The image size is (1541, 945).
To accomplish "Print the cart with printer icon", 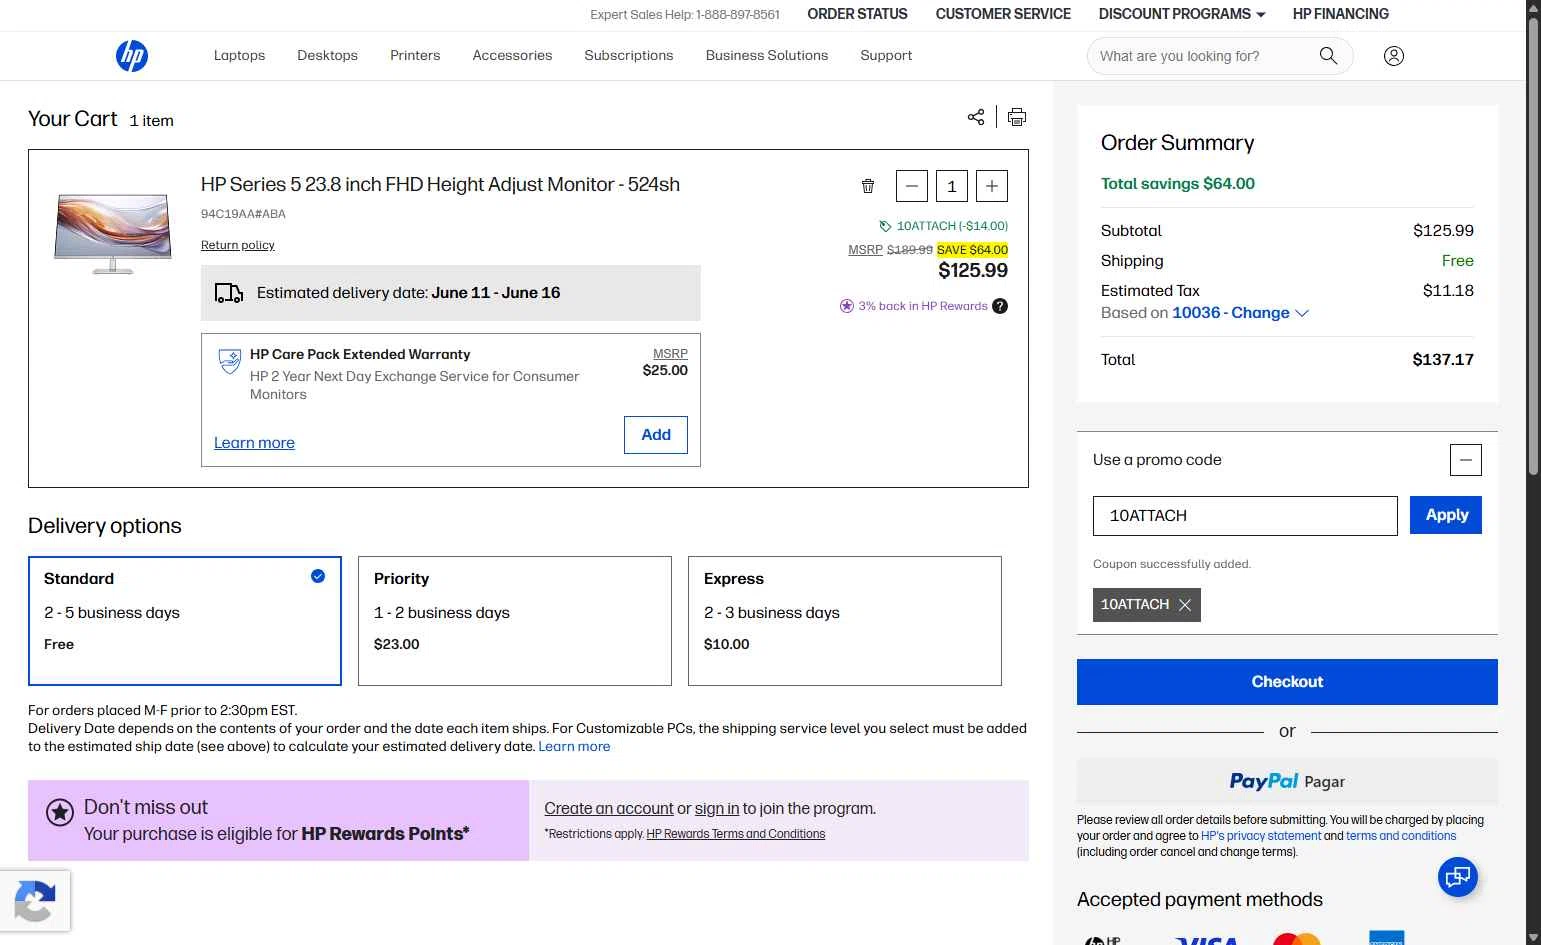I will [x=1017, y=117].
